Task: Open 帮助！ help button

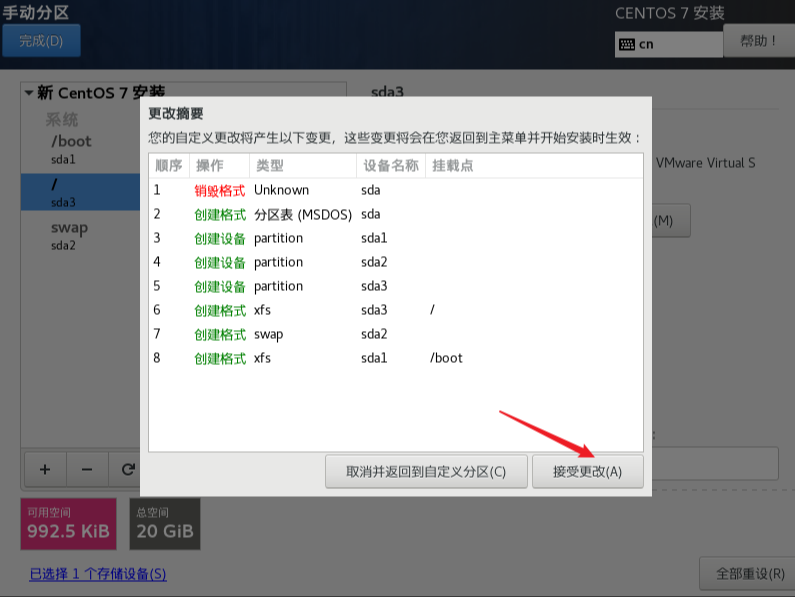Action: [x=758, y=41]
